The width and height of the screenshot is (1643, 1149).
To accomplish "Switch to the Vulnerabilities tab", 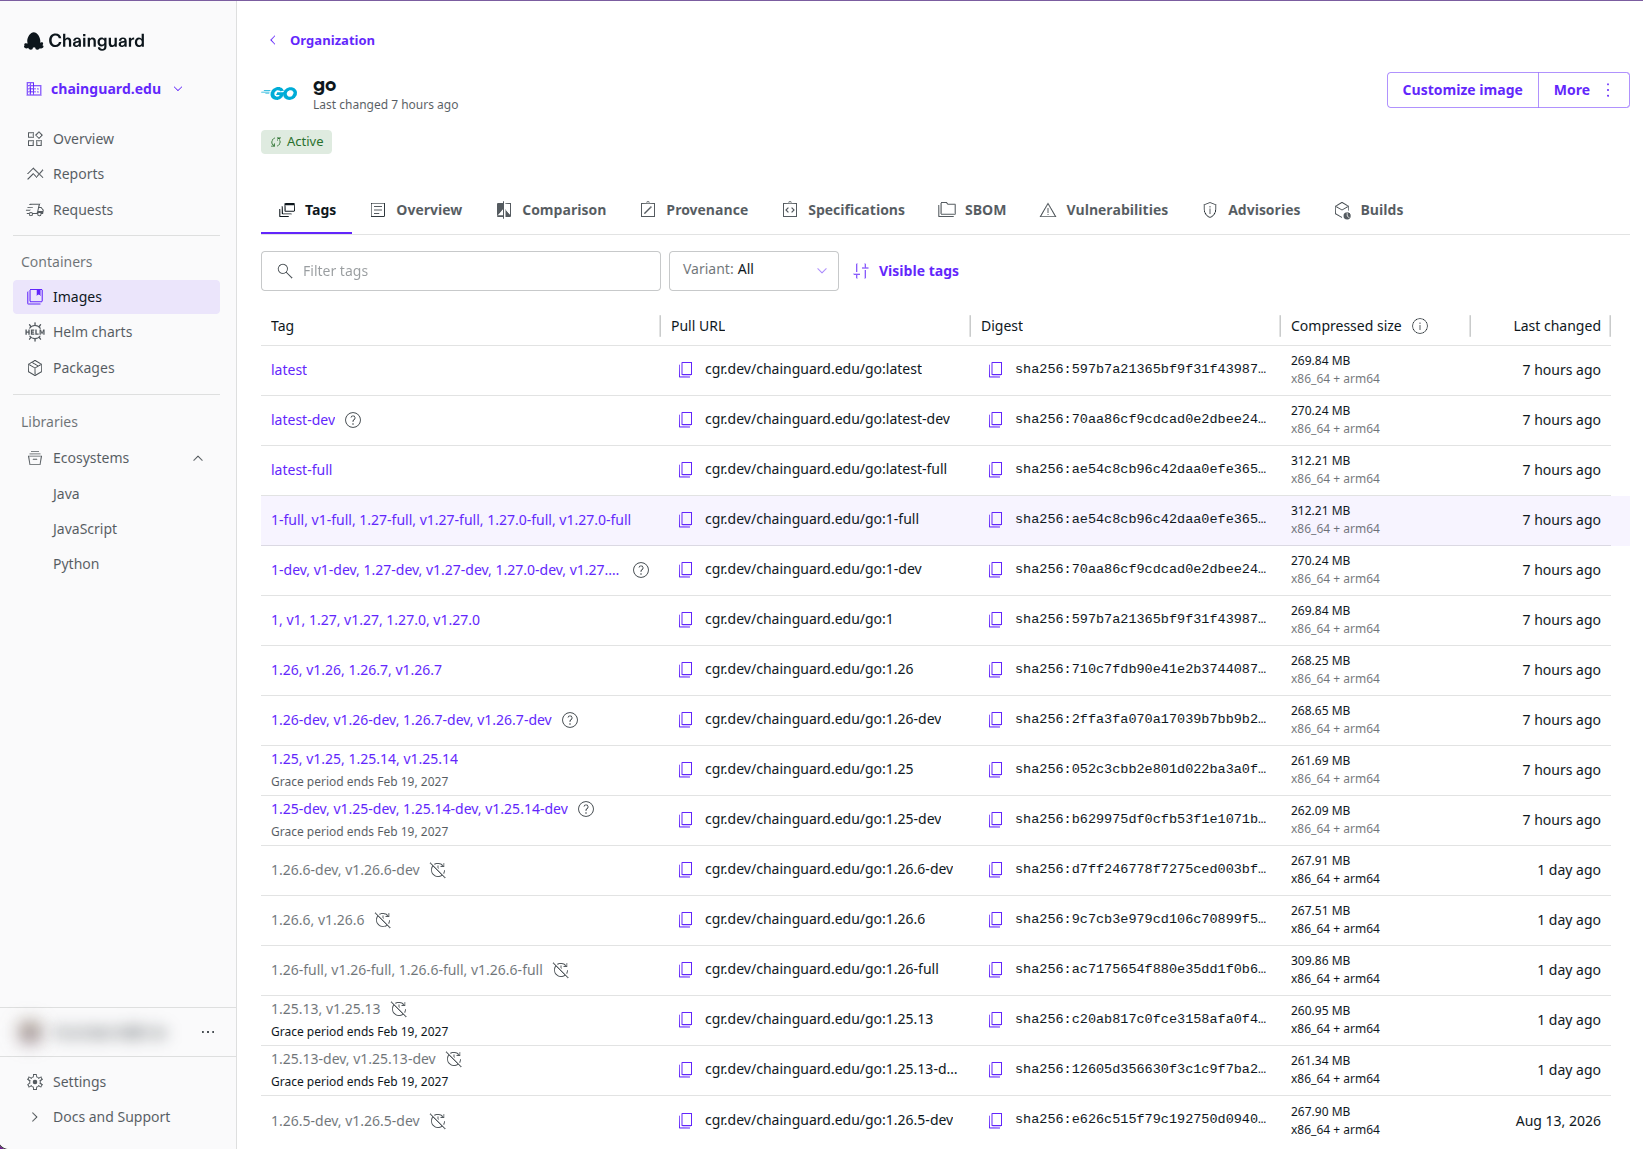I will point(1104,210).
